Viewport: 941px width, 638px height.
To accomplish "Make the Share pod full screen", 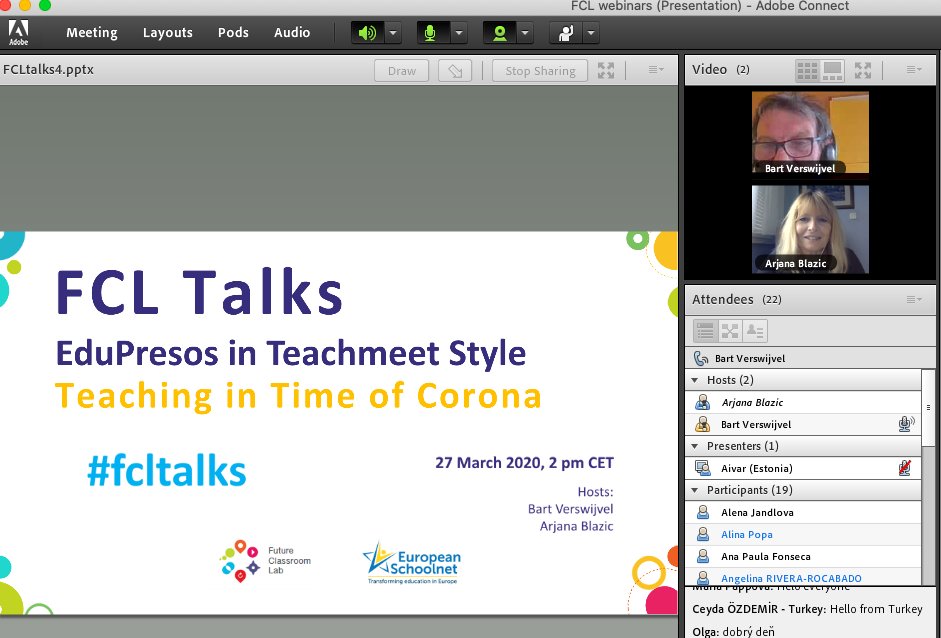I will pos(606,71).
